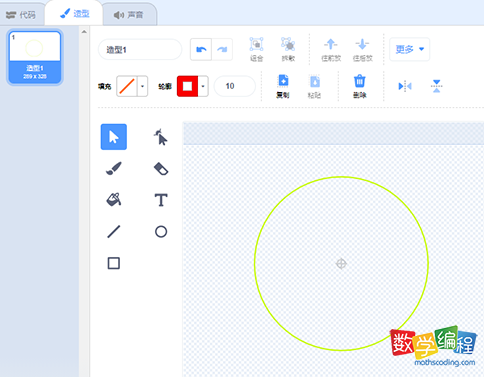This screenshot has height=377, width=484.
Task: Select the Rectangle tool
Action: coord(114,263)
